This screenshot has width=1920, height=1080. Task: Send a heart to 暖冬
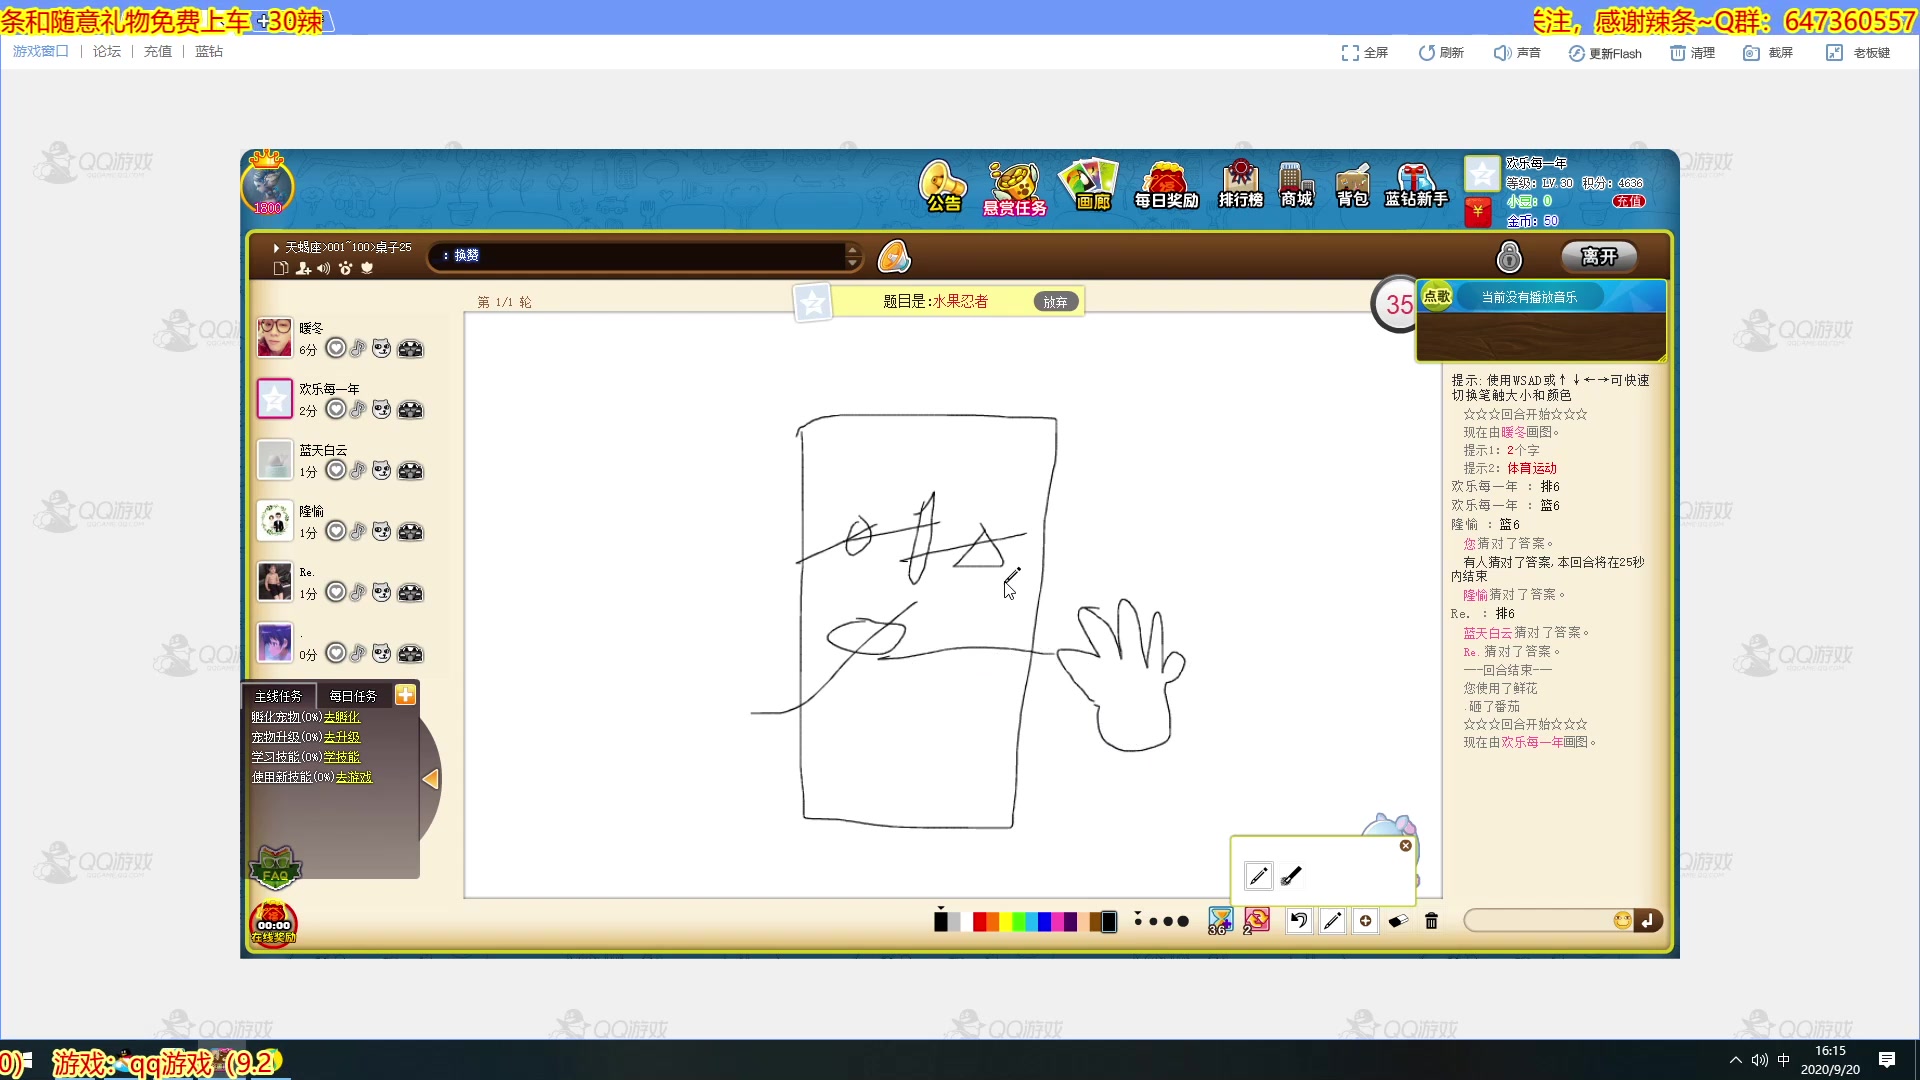click(336, 348)
